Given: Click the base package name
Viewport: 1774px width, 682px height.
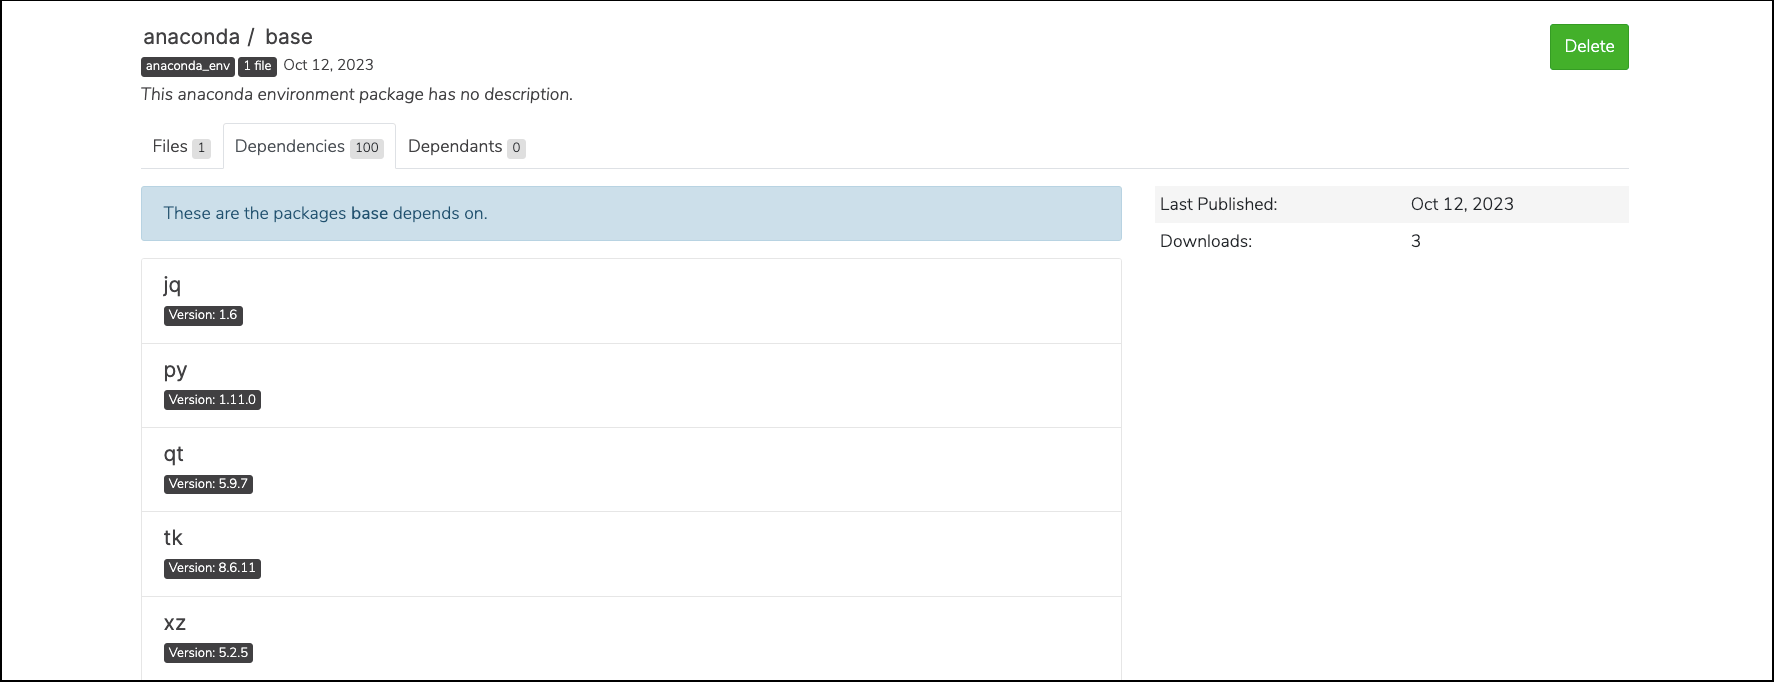Looking at the screenshot, I should coord(289,37).
